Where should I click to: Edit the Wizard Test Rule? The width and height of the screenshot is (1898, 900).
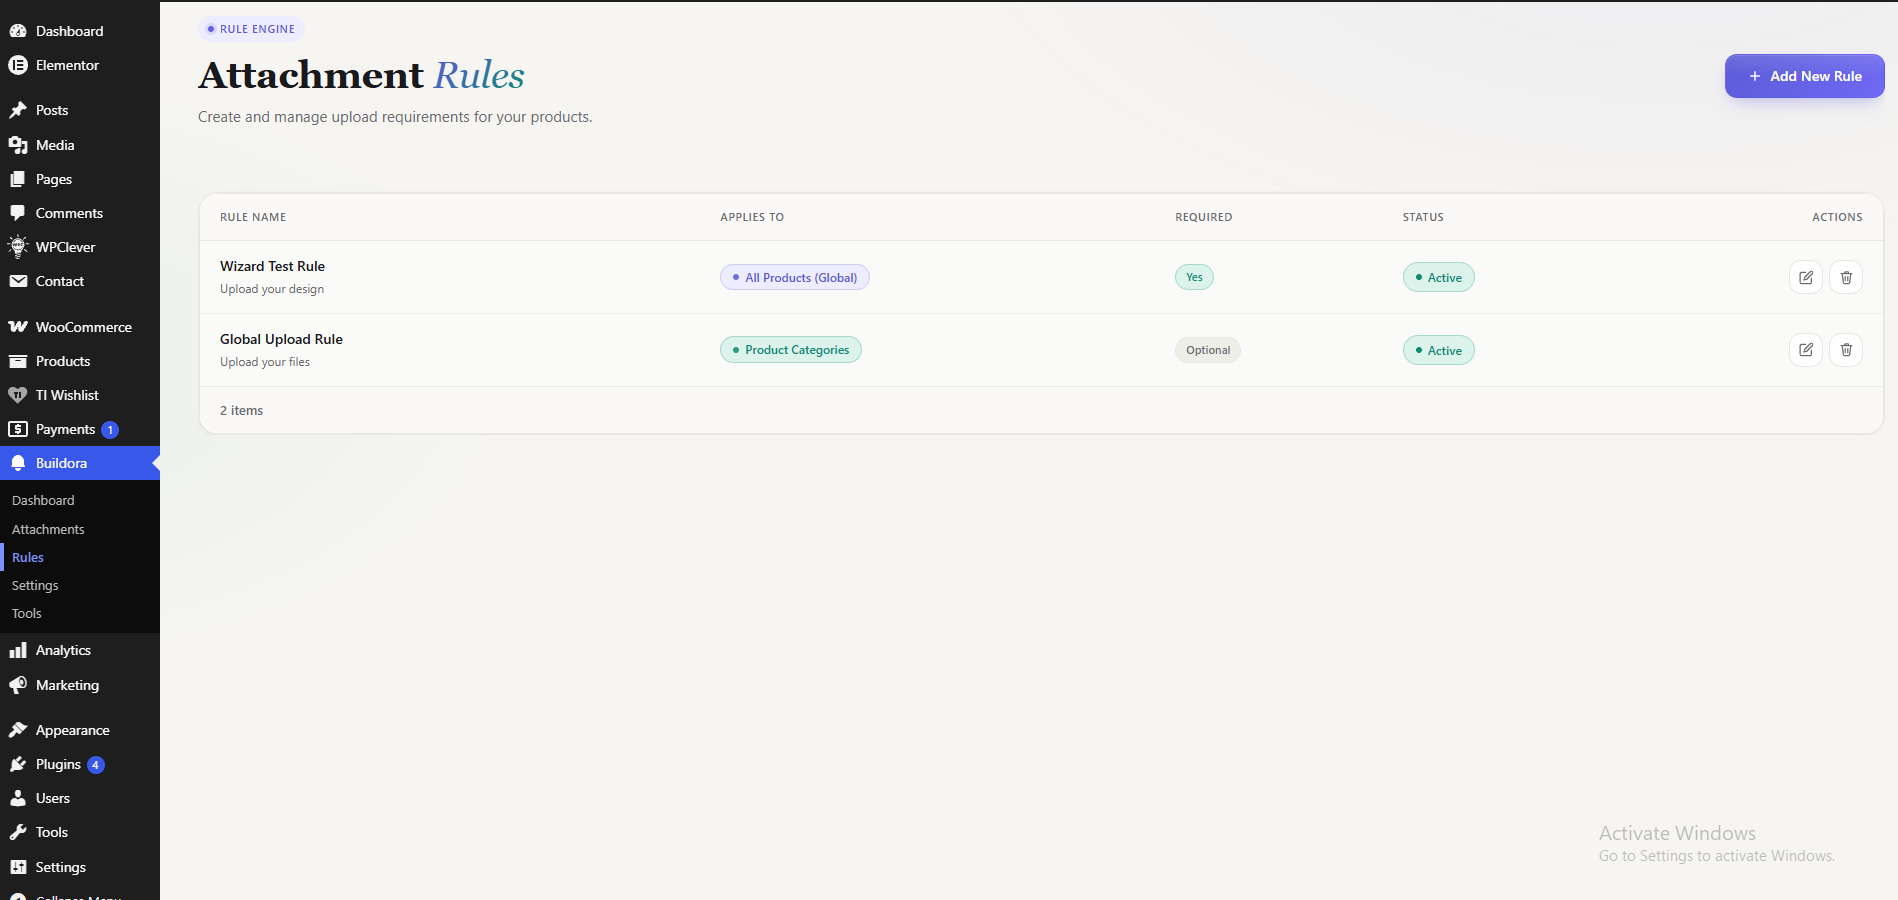pyautogui.click(x=1806, y=277)
